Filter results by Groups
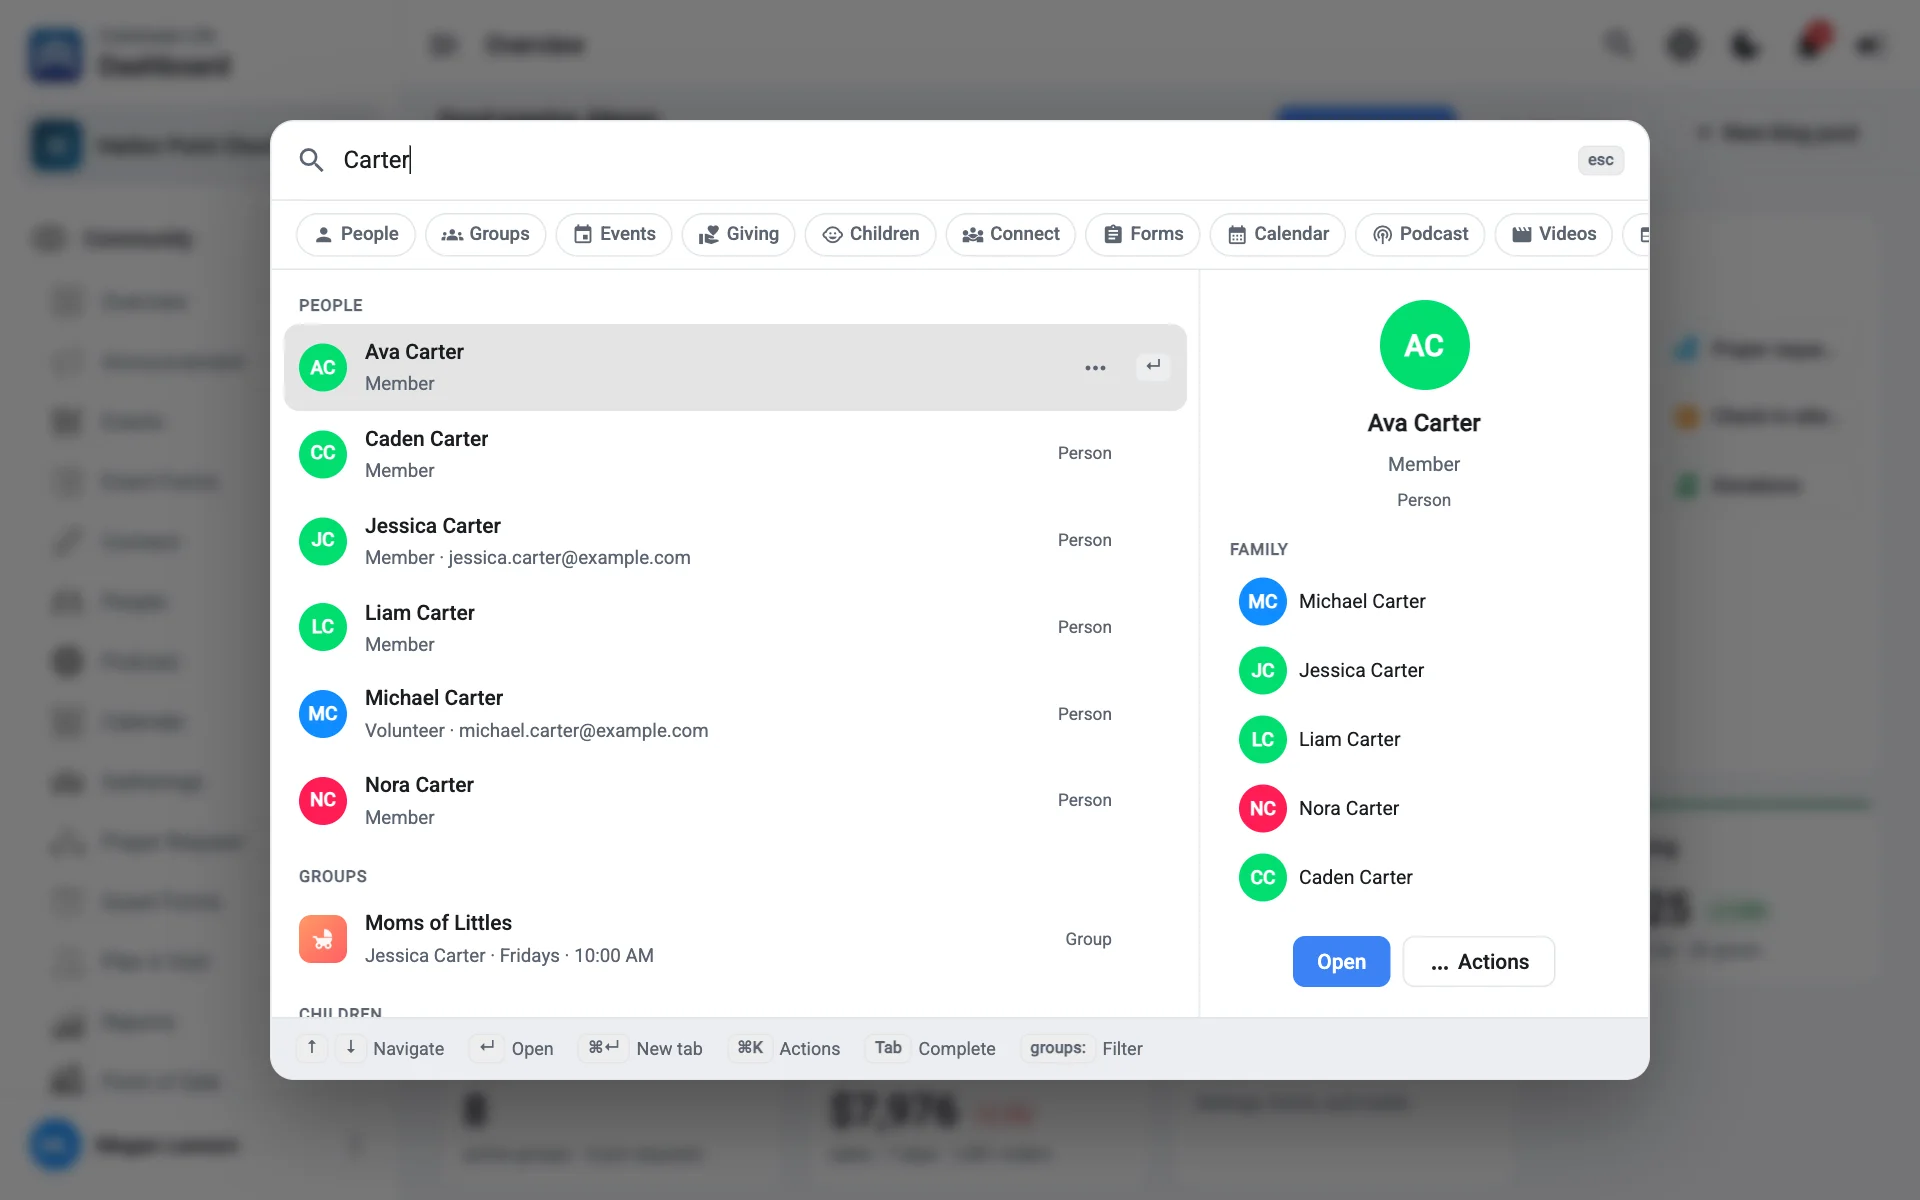Viewport: 1920px width, 1200px height. pyautogui.click(x=485, y=234)
